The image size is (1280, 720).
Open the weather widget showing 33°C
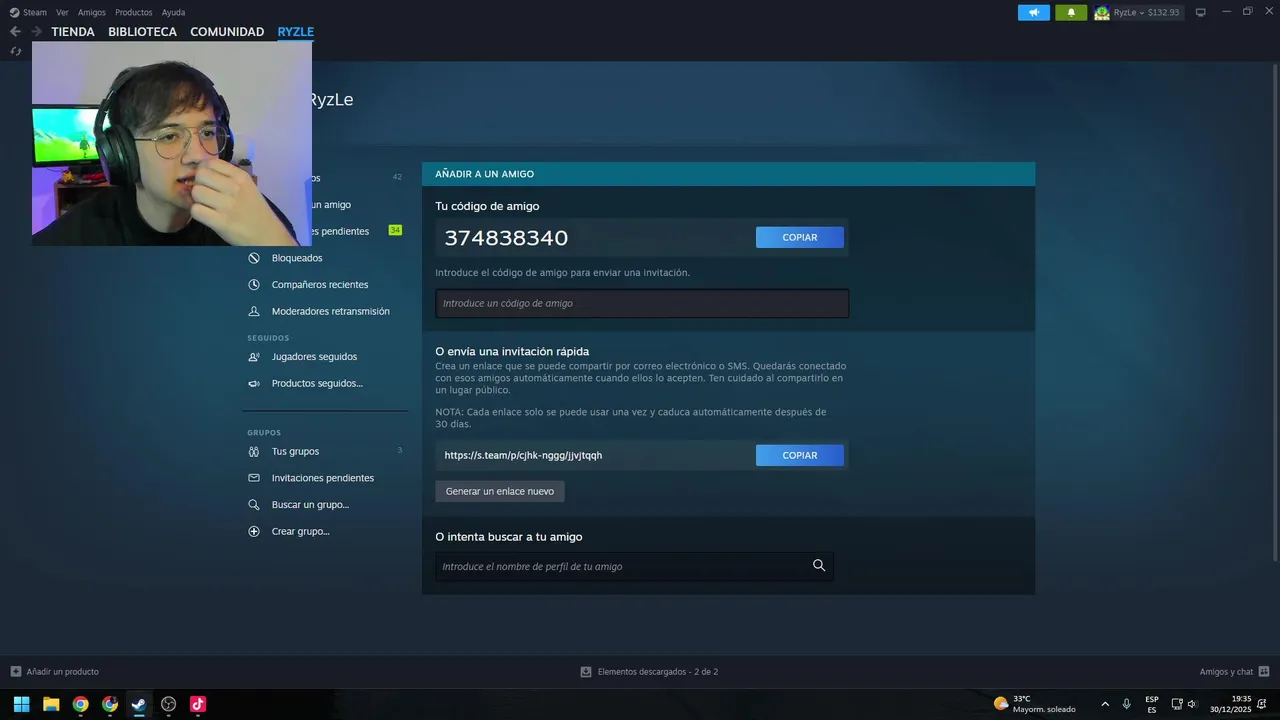click(1035, 704)
